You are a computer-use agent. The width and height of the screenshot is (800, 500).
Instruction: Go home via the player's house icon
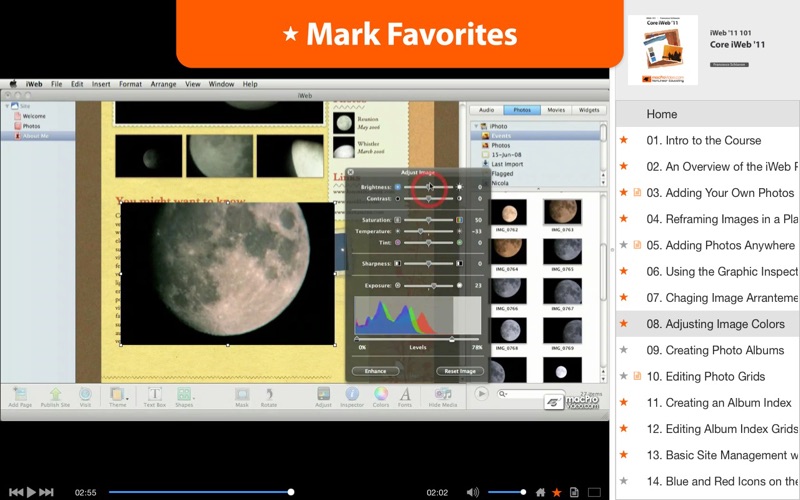[x=540, y=492]
